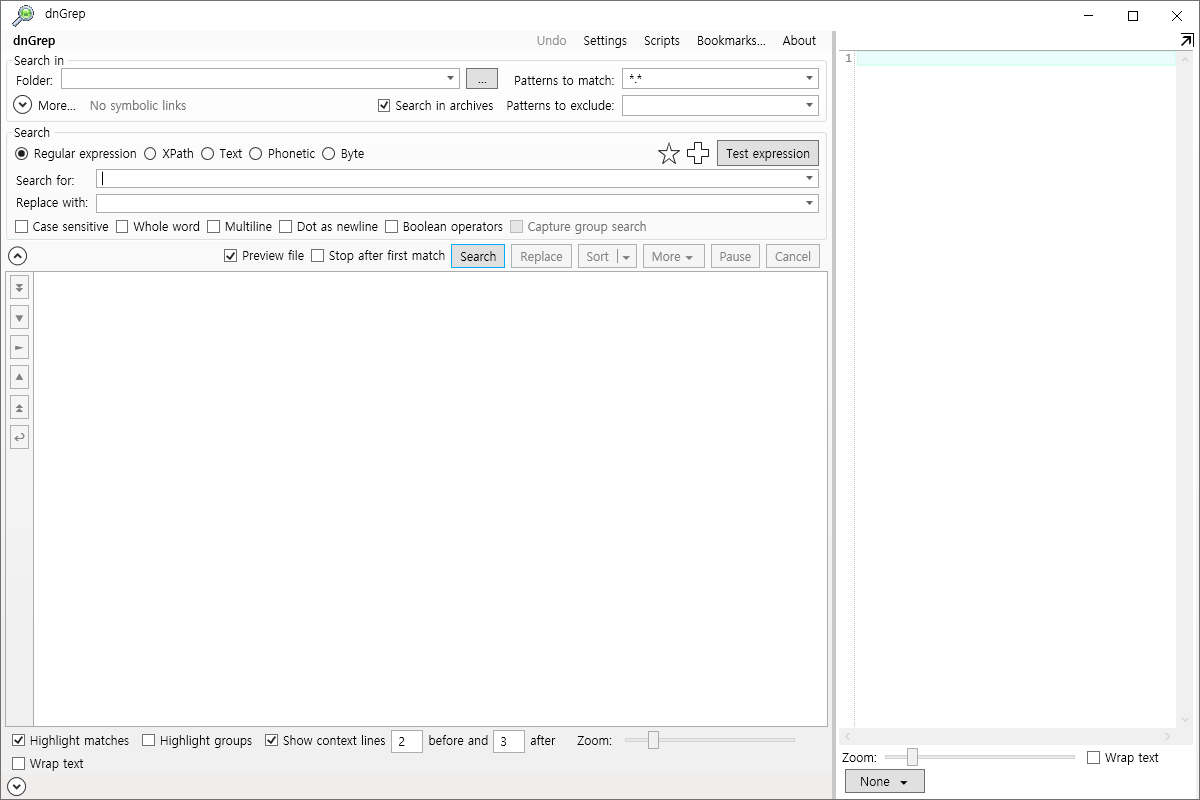Click the folder browse ... button

click(x=482, y=79)
